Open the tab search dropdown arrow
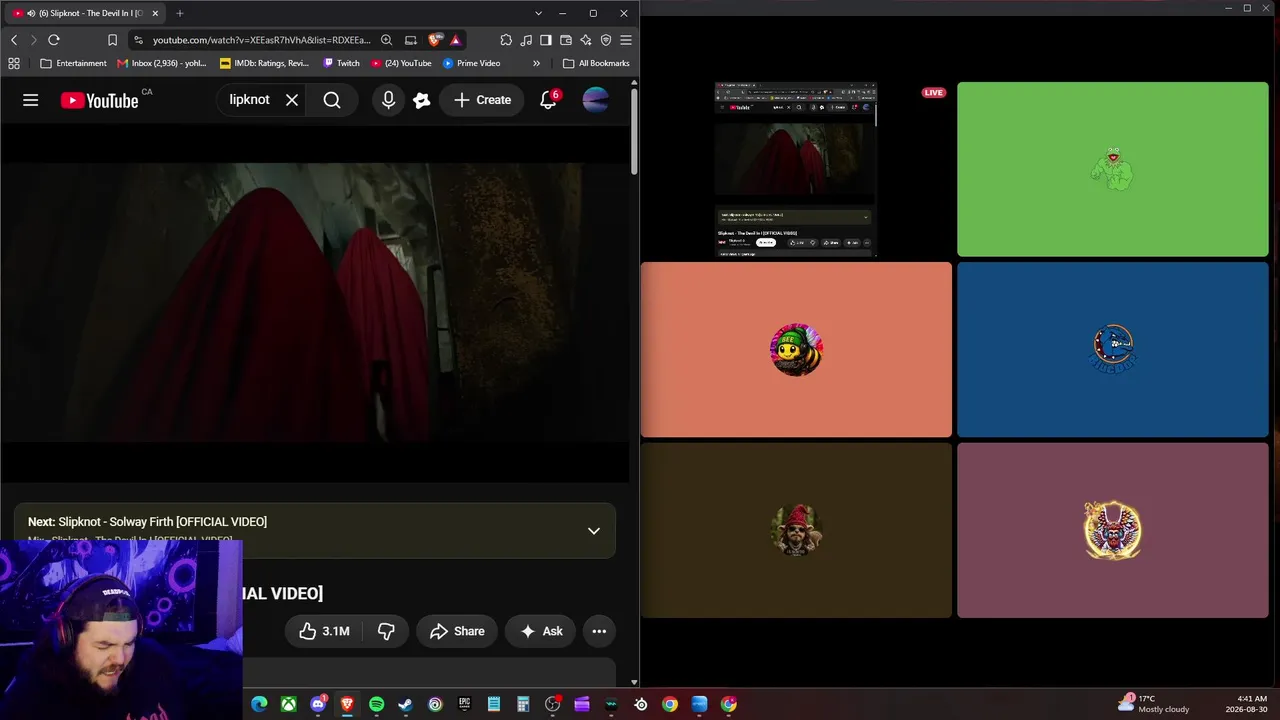The image size is (1280, 720). [x=538, y=13]
